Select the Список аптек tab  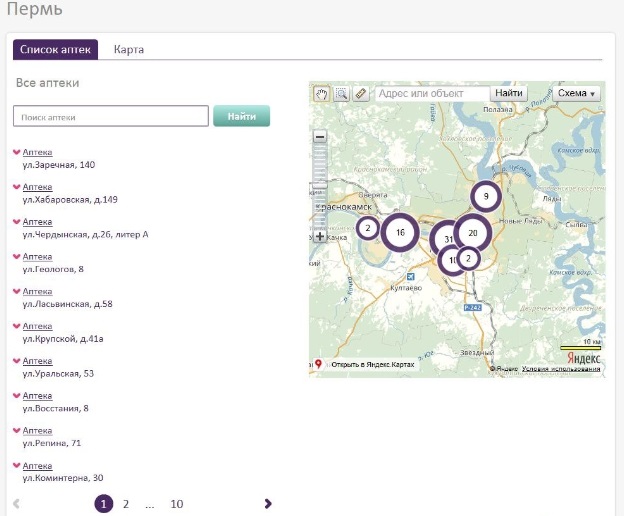pyautogui.click(x=56, y=50)
